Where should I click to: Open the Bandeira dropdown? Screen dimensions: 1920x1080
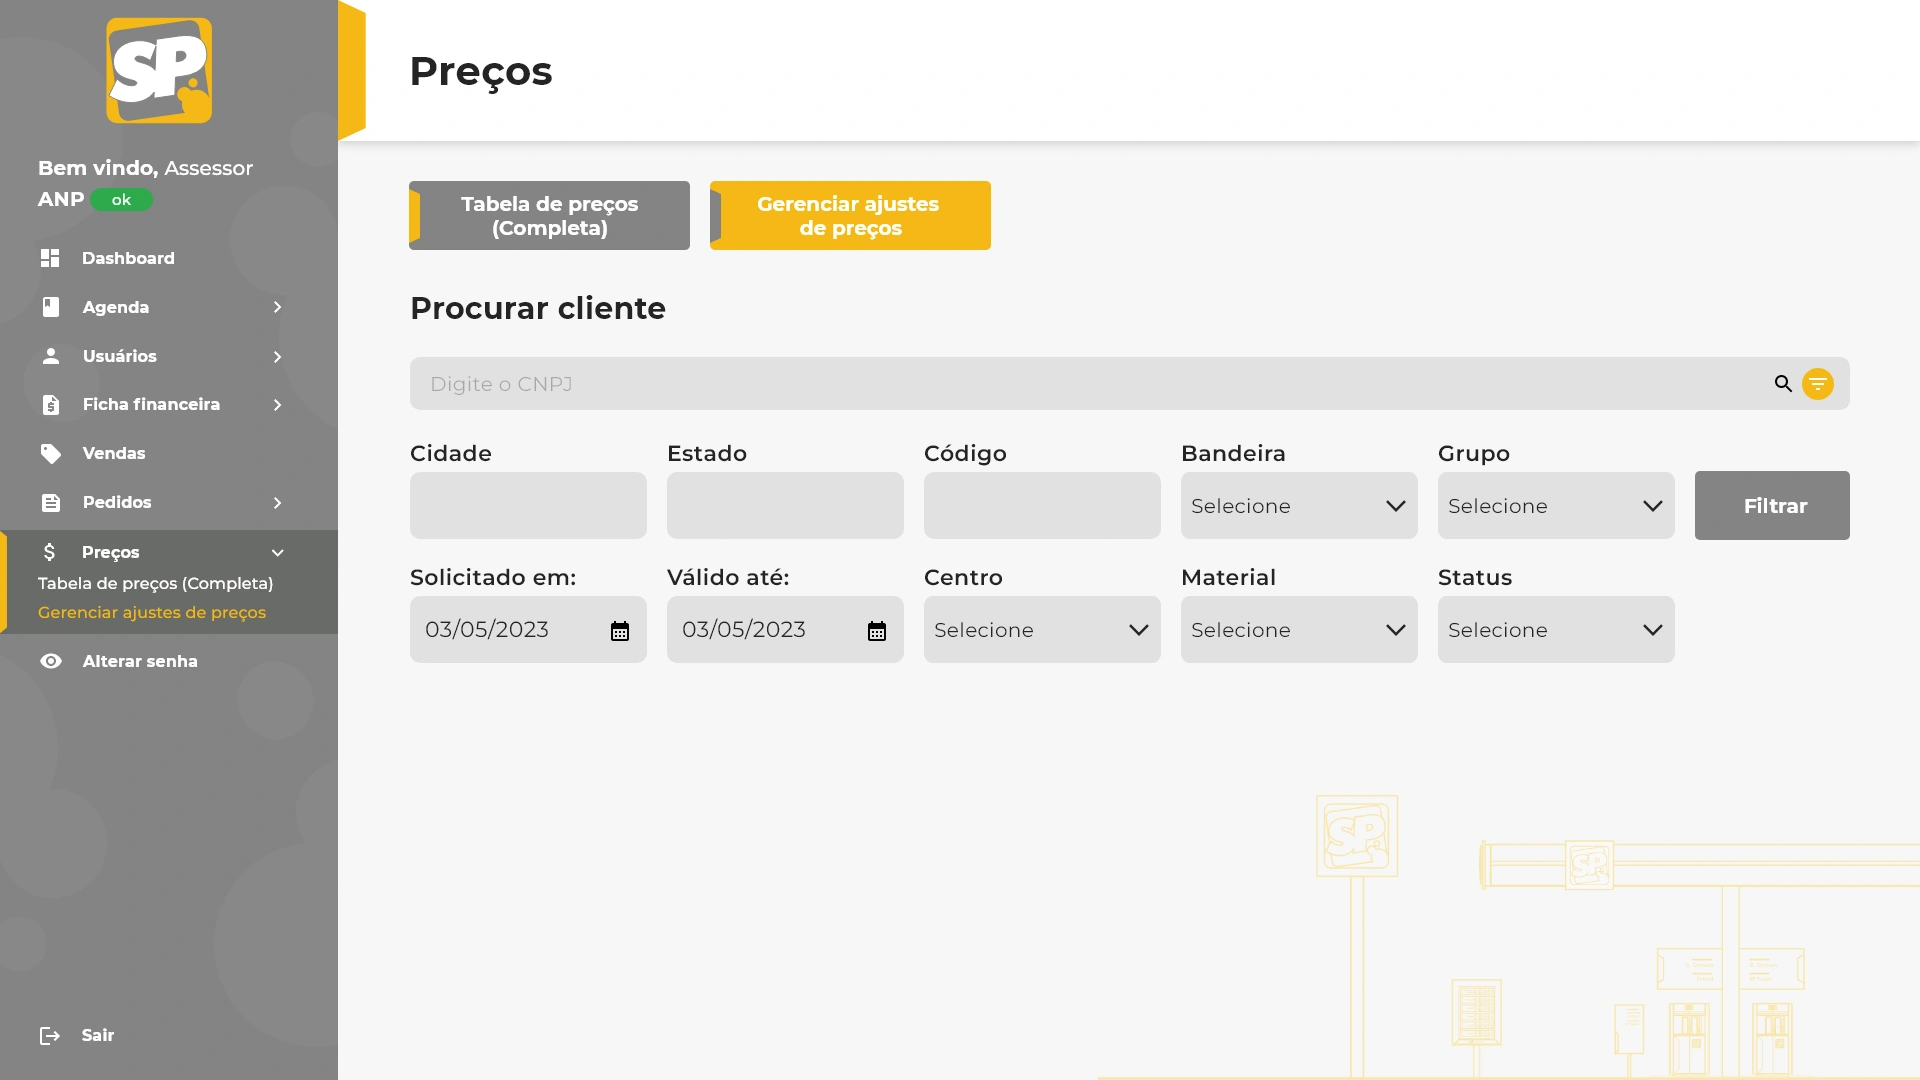tap(1298, 506)
